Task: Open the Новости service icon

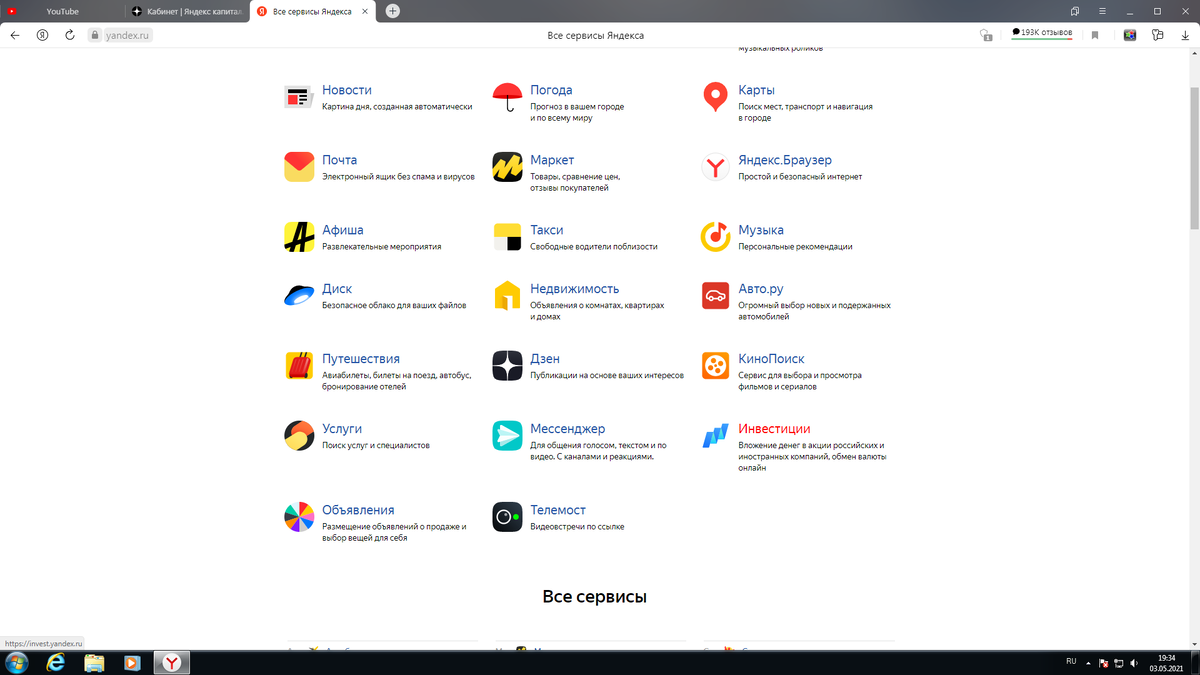Action: tap(299, 97)
